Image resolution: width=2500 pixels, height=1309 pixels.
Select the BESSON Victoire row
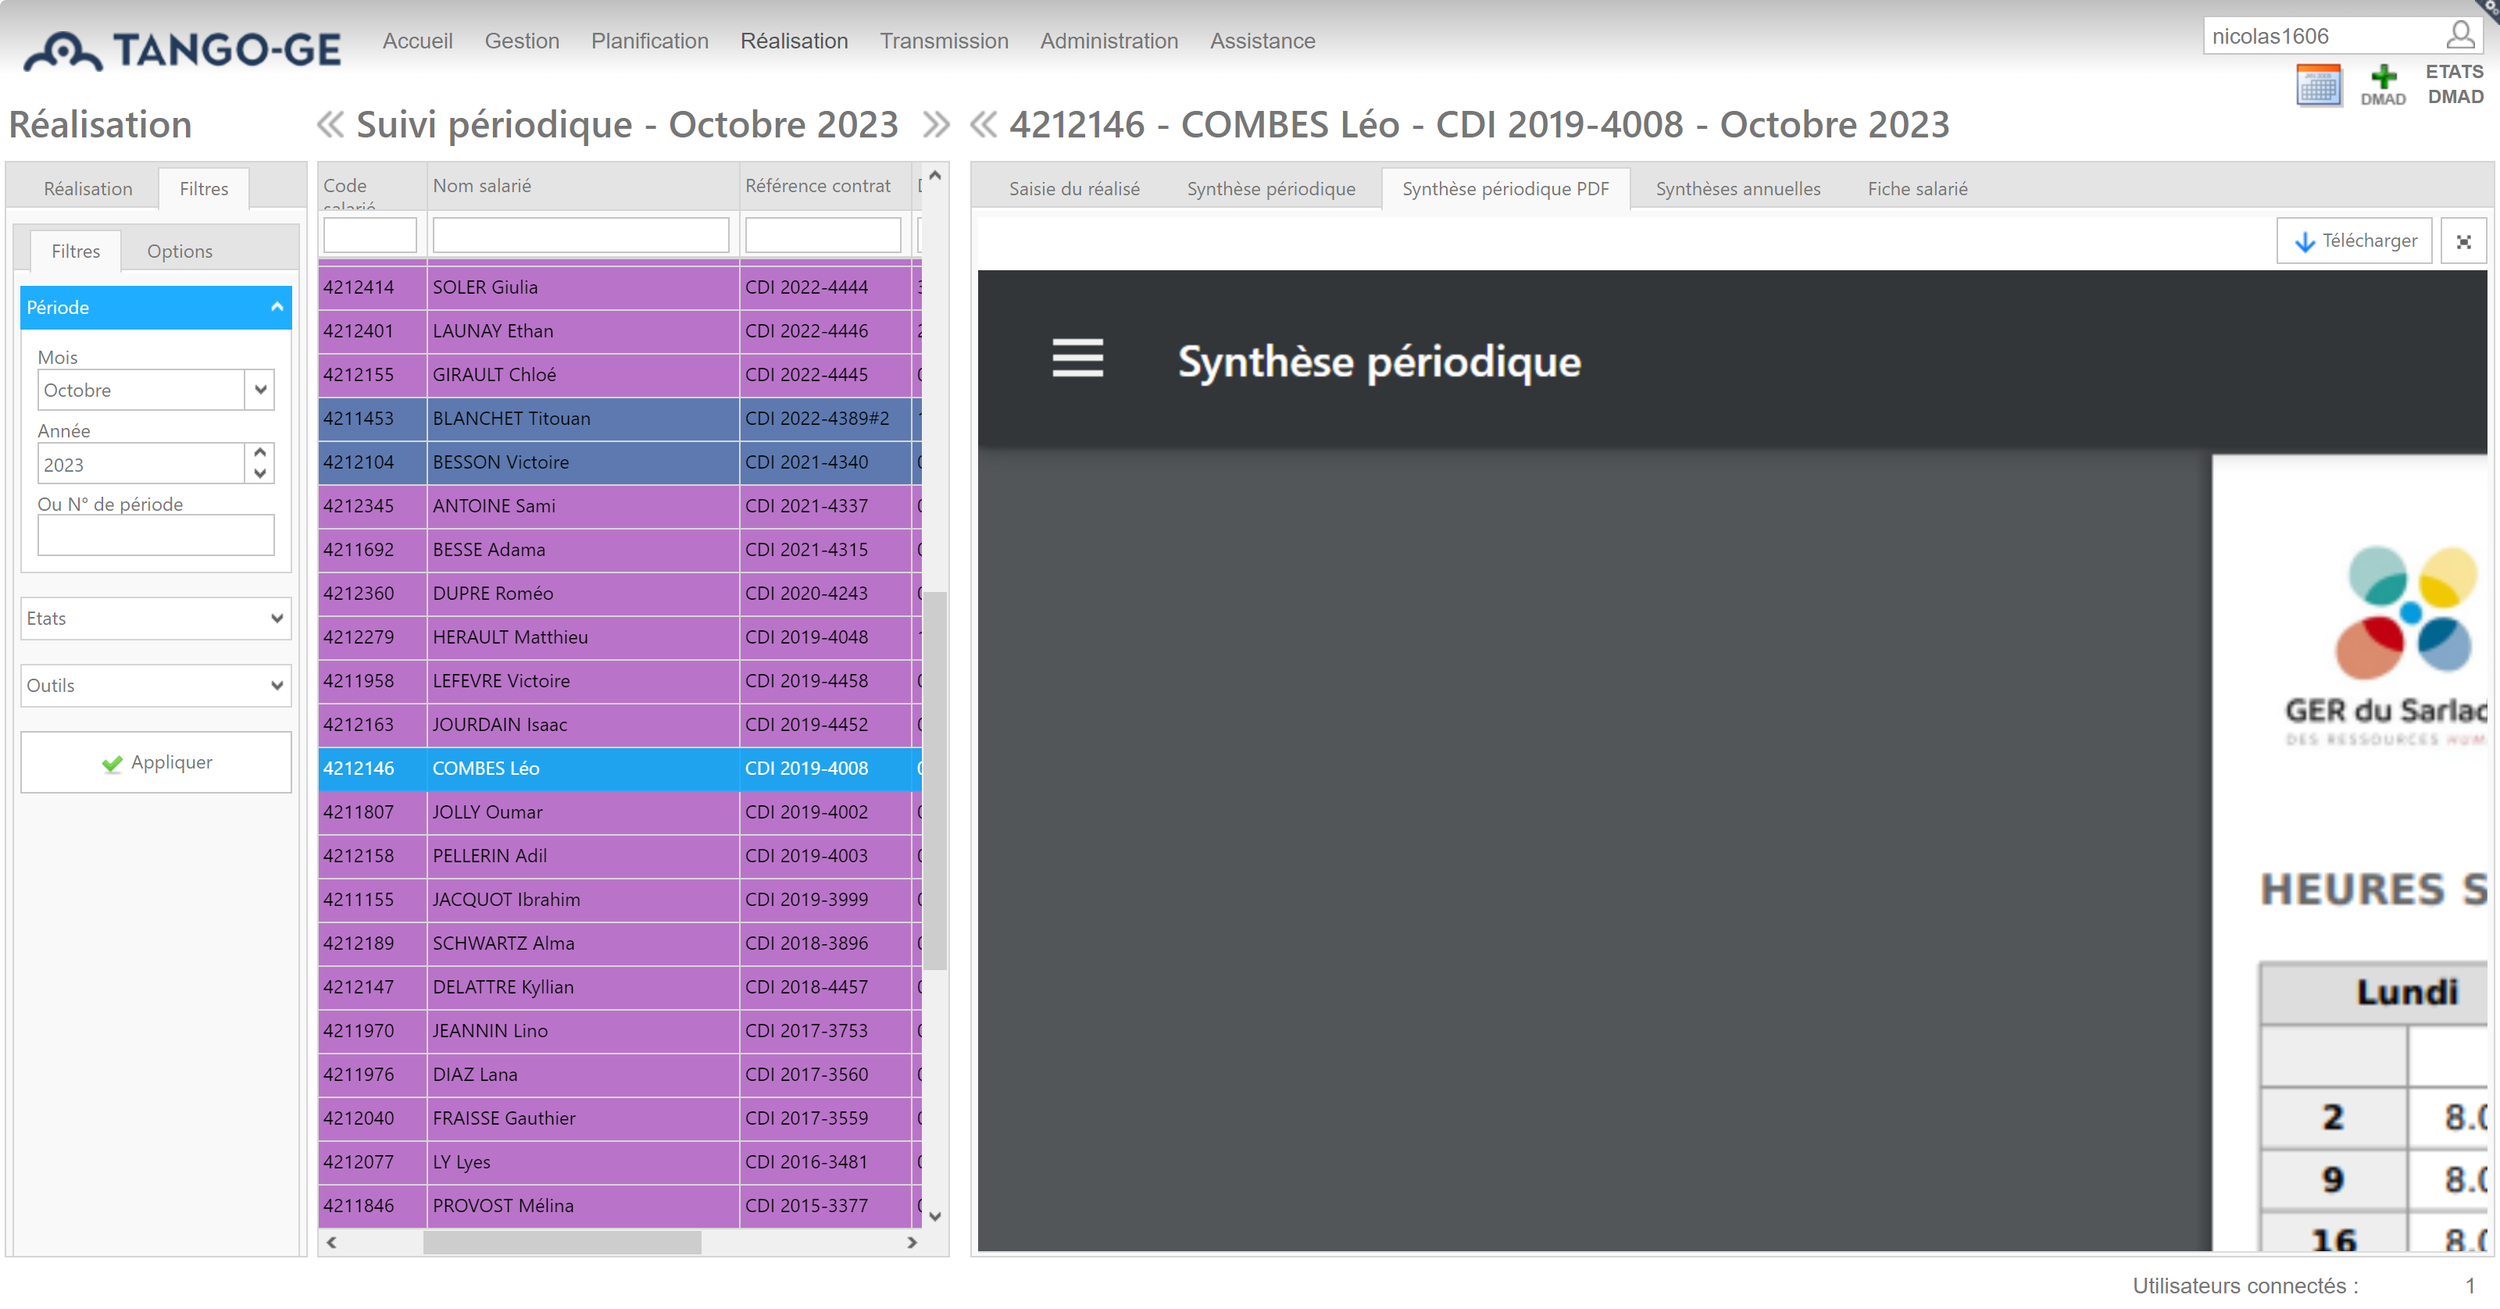click(620, 462)
